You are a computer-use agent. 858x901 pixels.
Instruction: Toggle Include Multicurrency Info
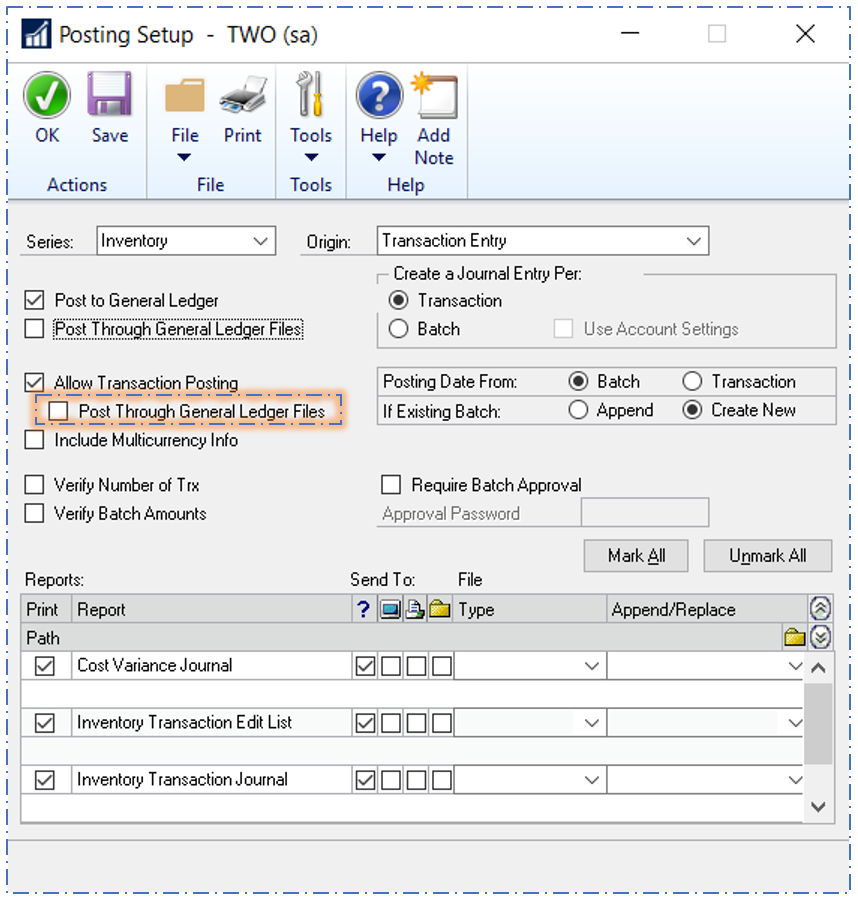click(36, 440)
